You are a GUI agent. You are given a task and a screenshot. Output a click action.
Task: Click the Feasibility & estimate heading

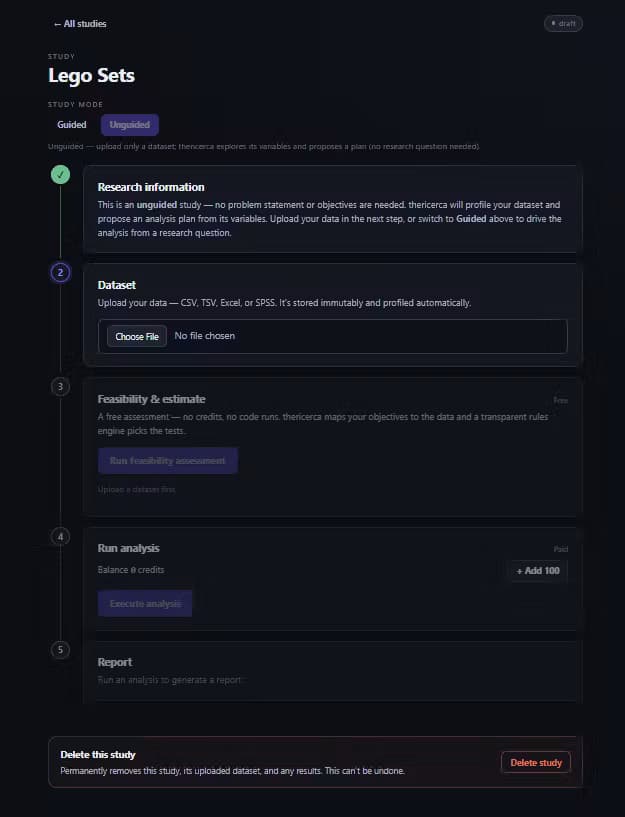click(x=152, y=399)
